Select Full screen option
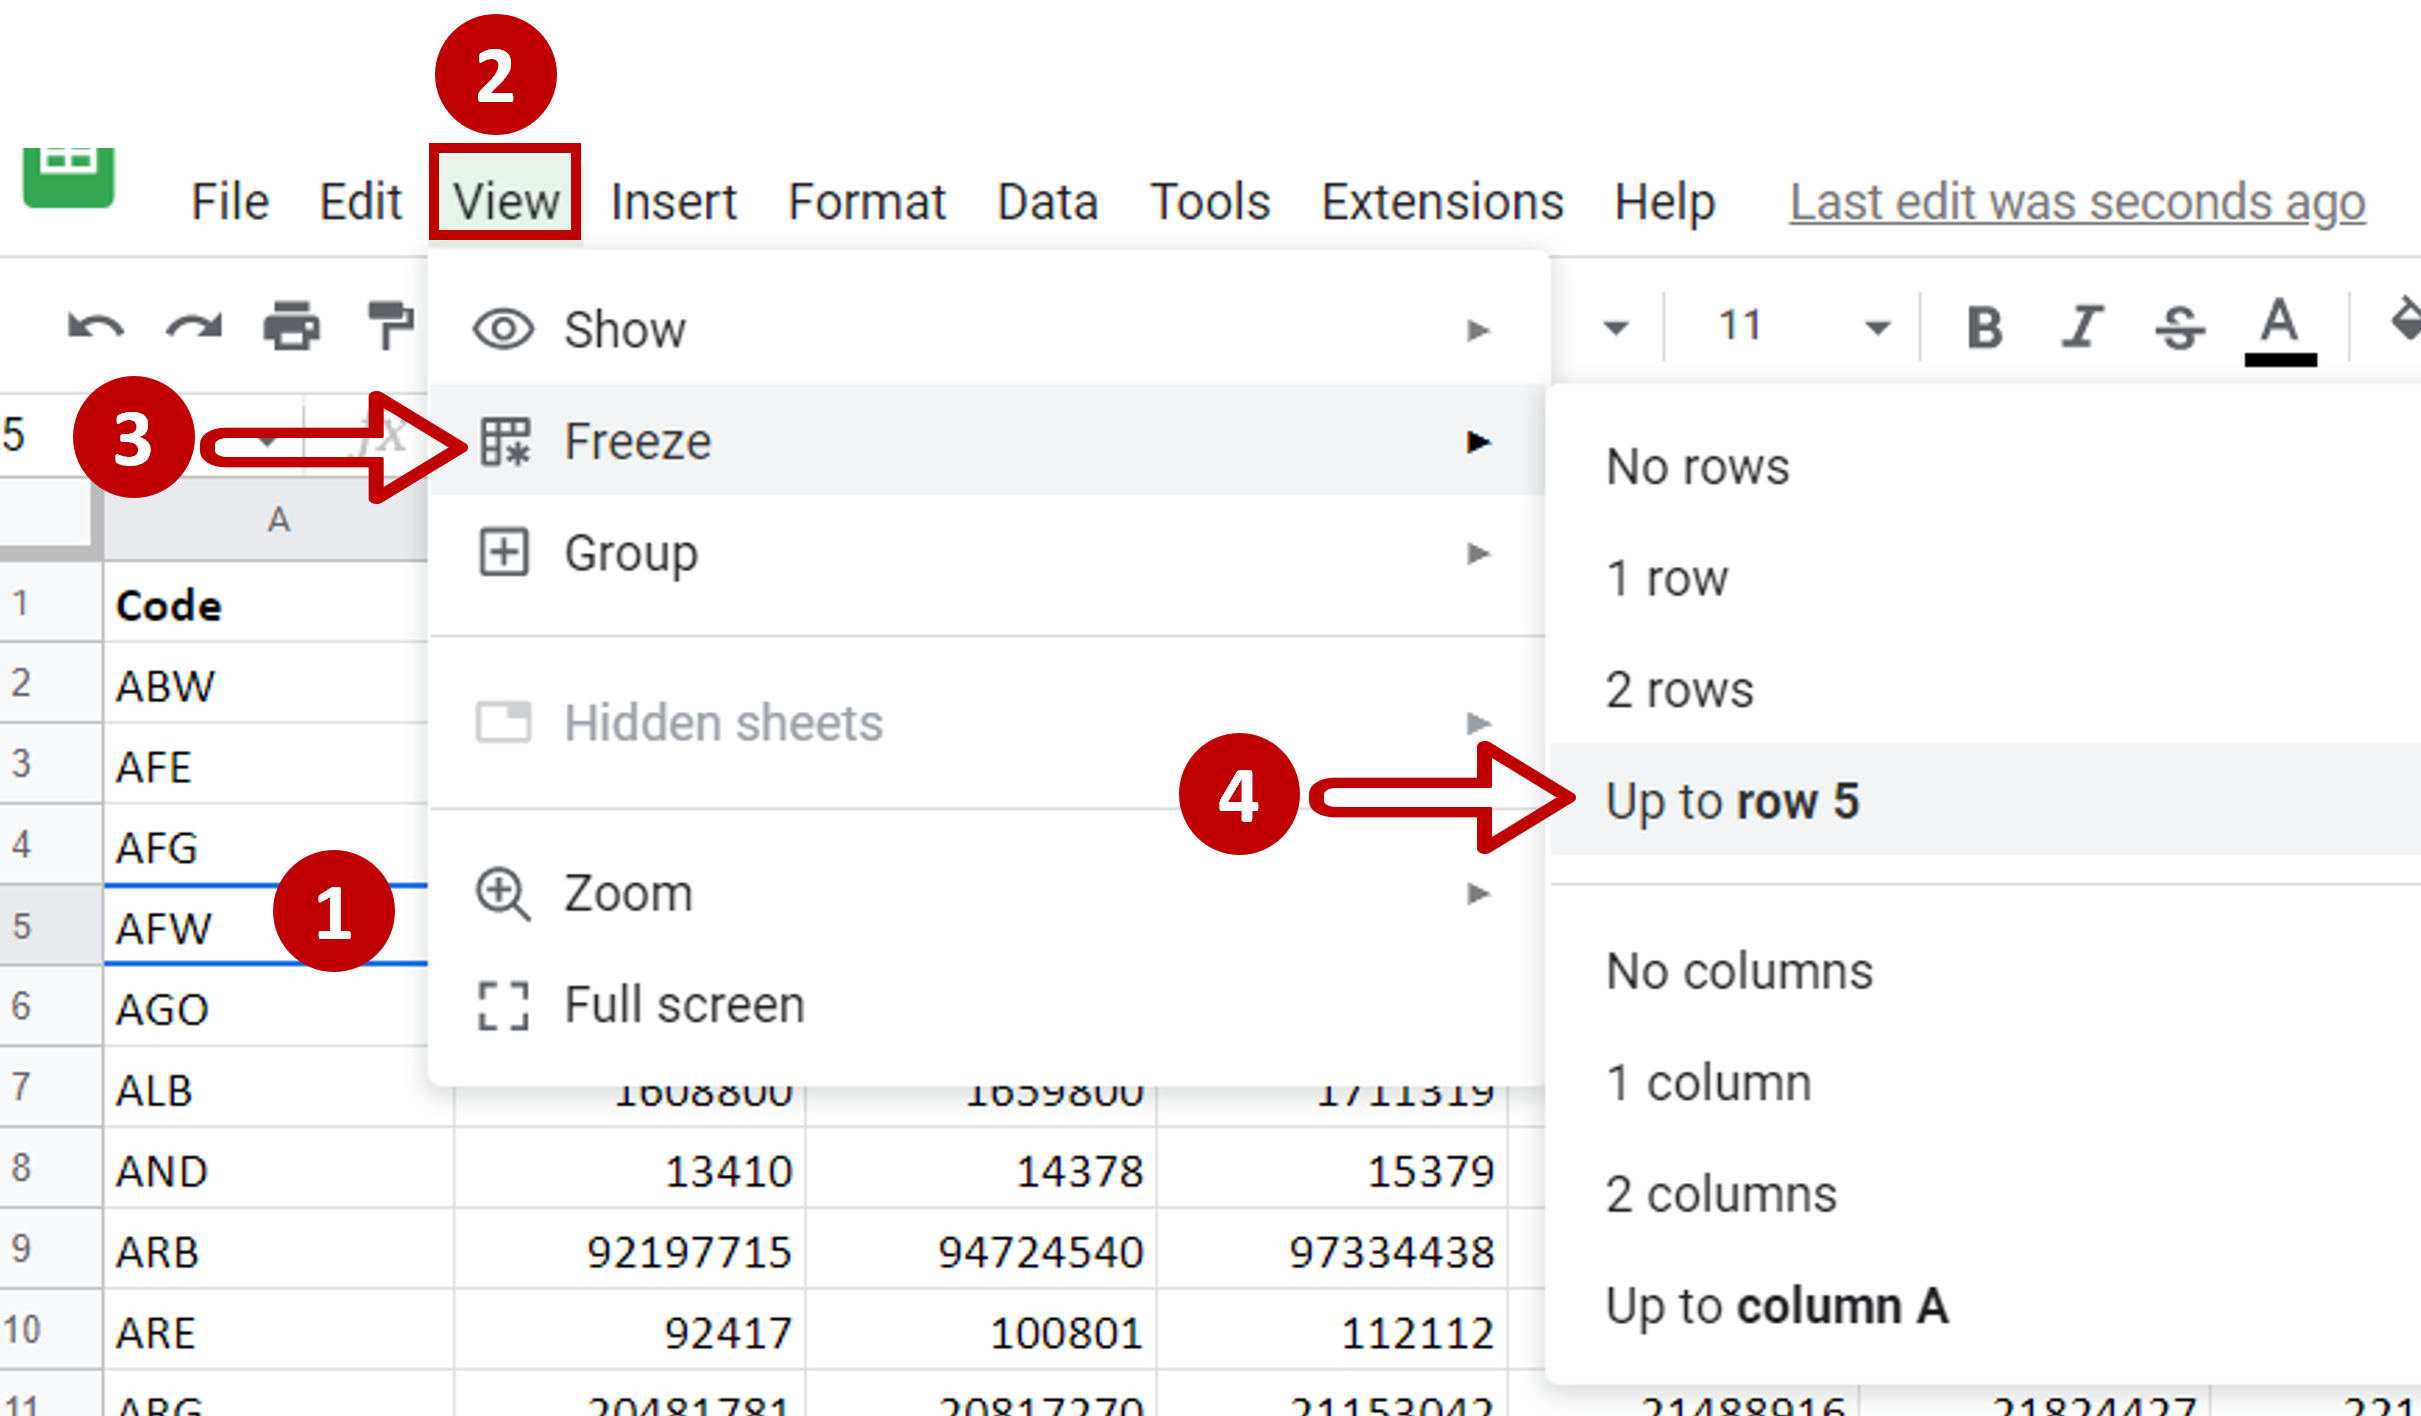Viewport: 2421px width, 1416px height. [986, 1005]
